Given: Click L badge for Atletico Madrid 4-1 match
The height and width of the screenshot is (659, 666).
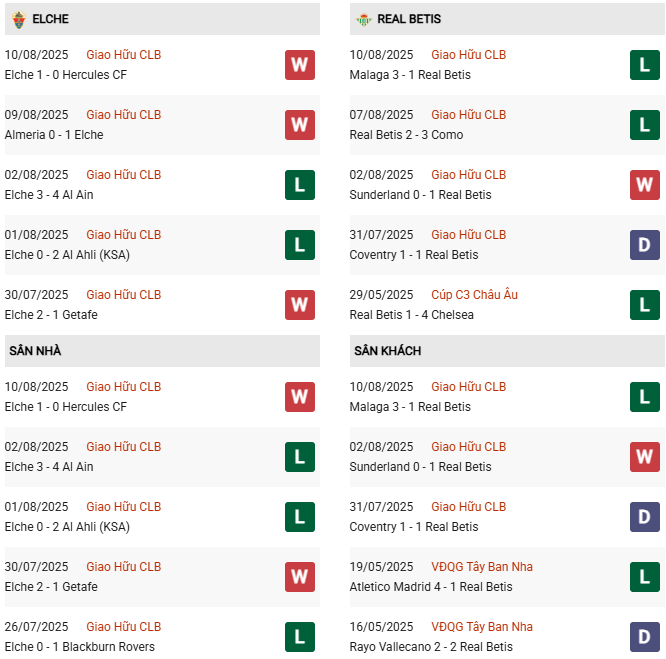Looking at the screenshot, I should [644, 577].
